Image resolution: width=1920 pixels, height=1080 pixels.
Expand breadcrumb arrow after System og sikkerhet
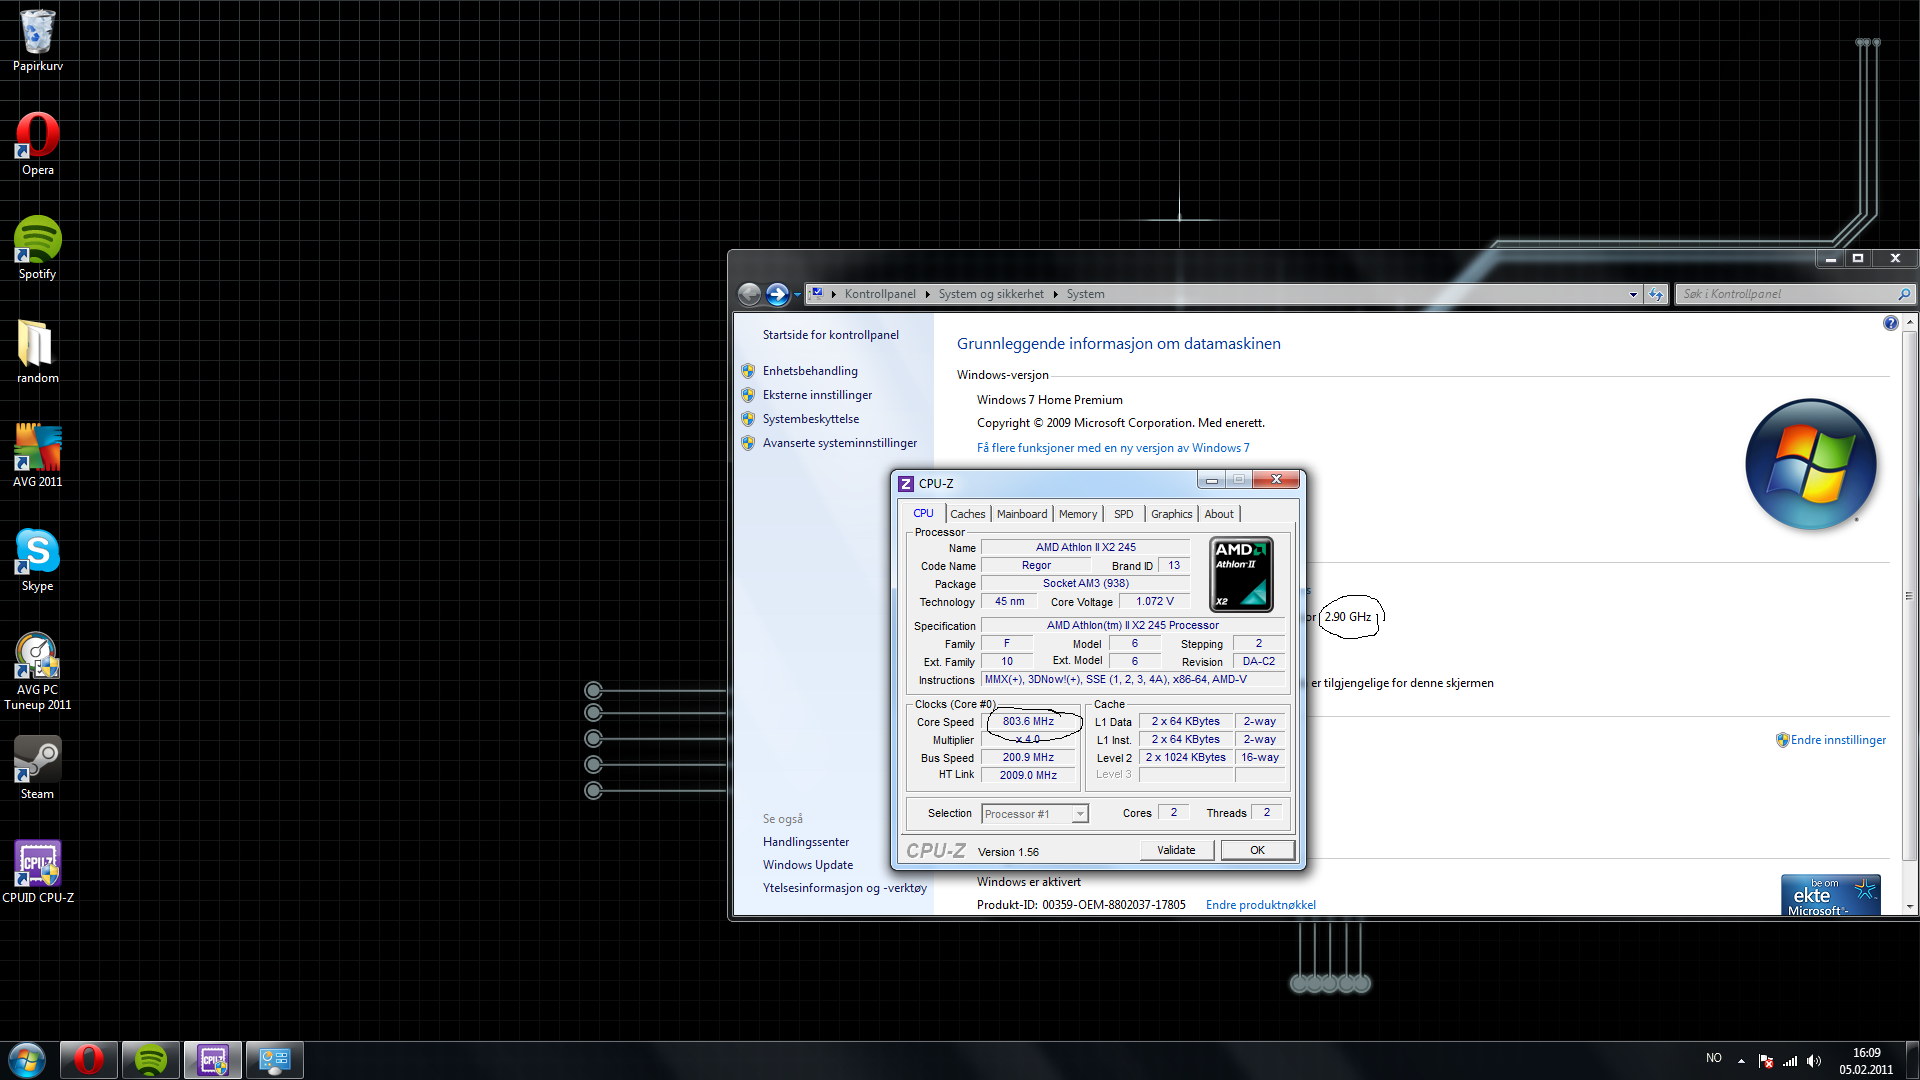[1055, 294]
